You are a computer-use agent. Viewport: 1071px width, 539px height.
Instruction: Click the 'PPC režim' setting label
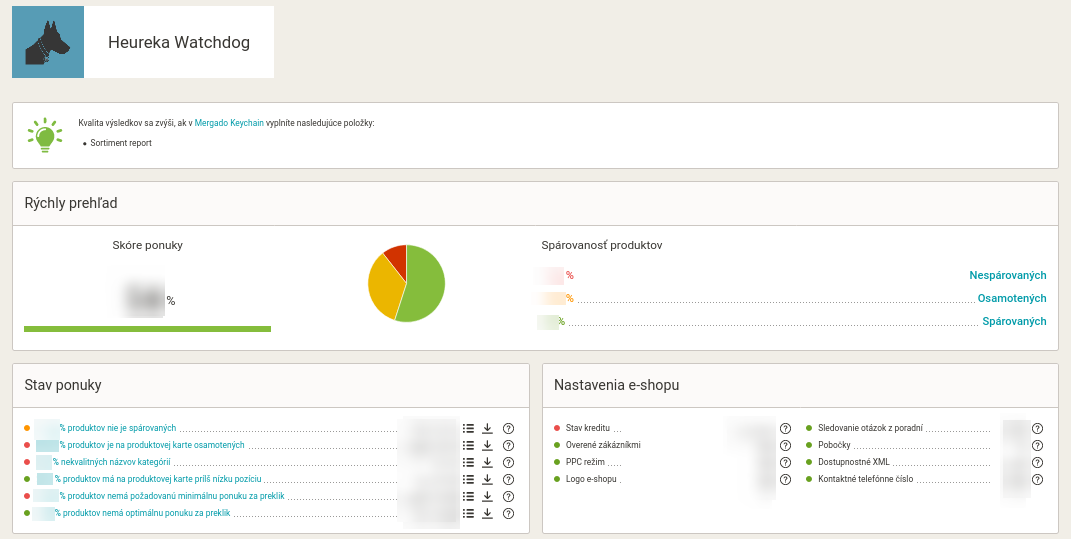585,462
